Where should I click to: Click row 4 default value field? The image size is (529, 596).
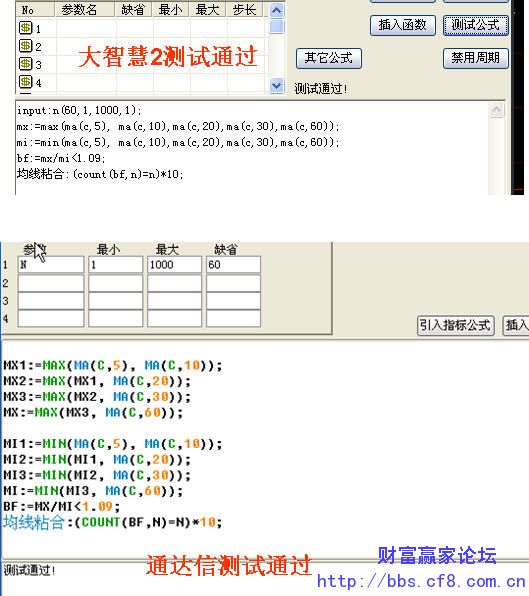(233, 319)
